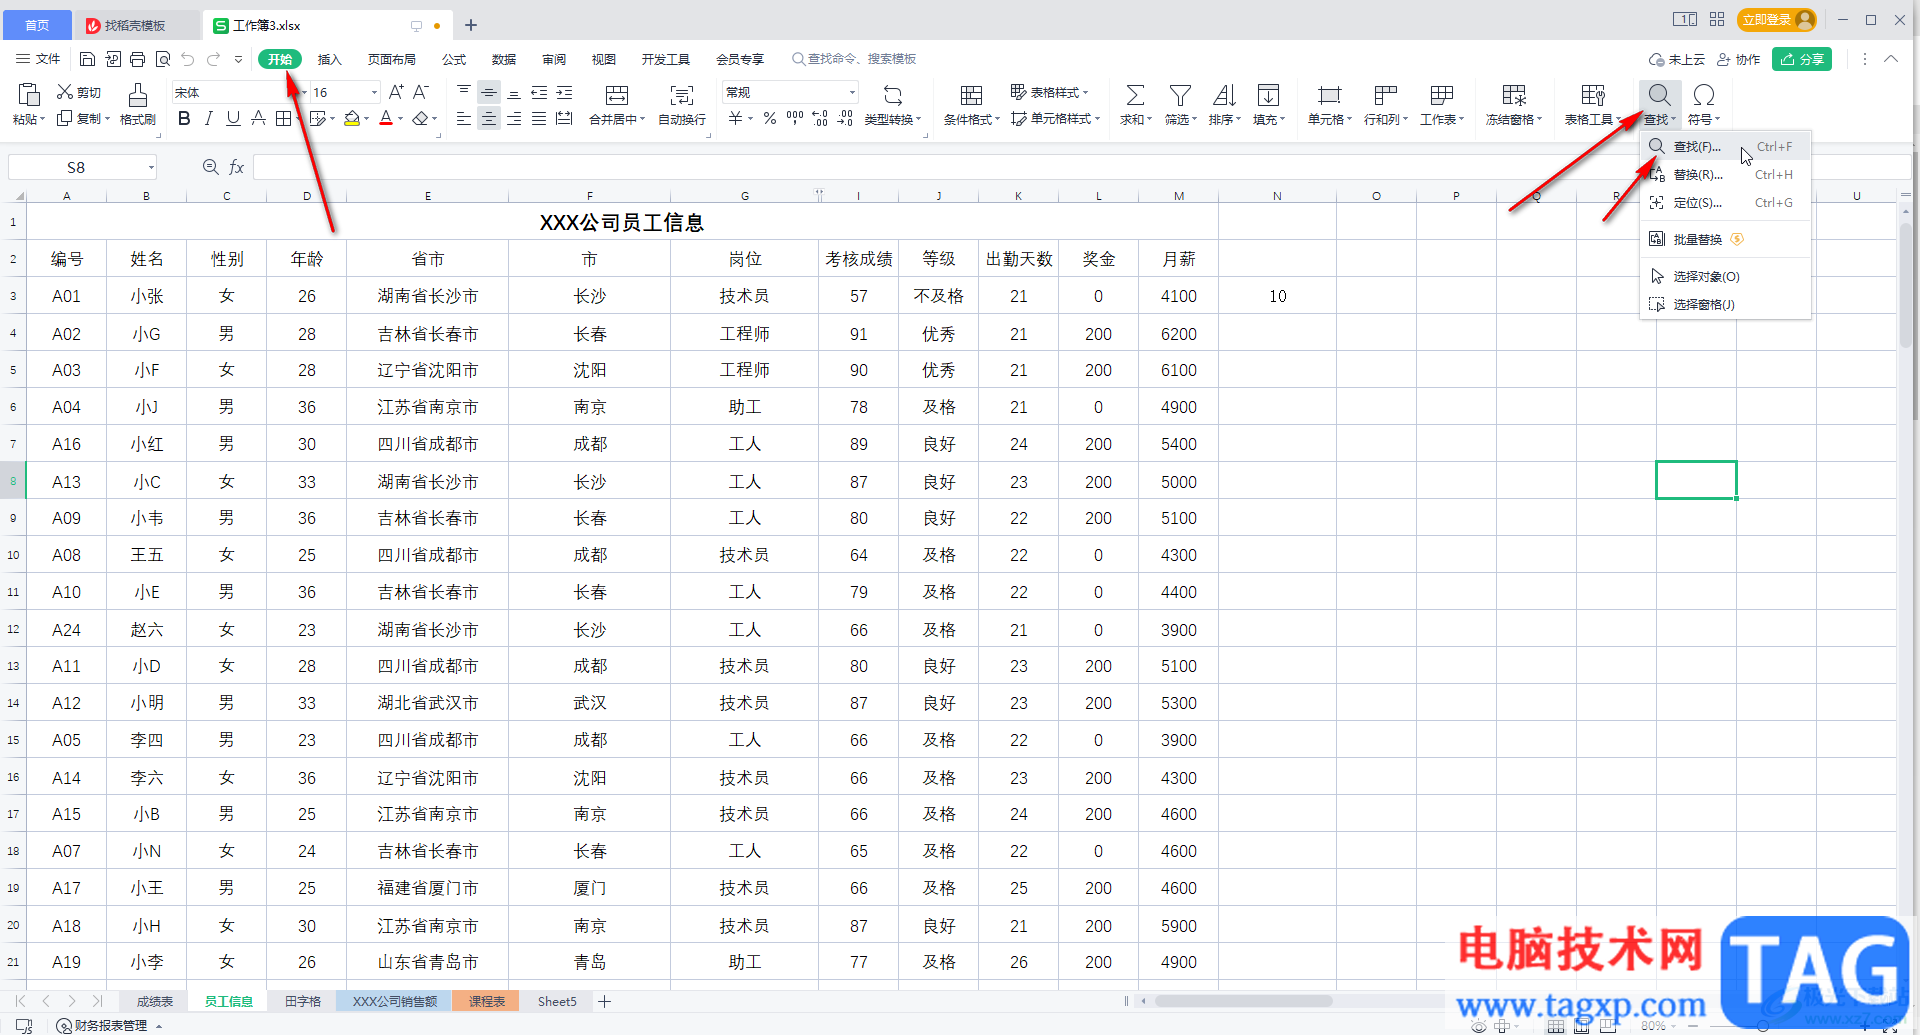1920x1035 pixels.
Task: Switch to the 课程表 sheet tab
Action: click(486, 1001)
